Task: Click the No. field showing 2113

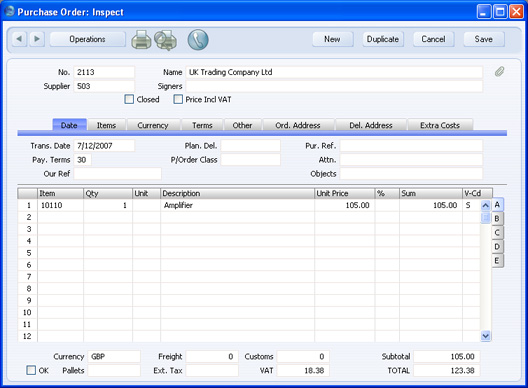Action: (104, 72)
